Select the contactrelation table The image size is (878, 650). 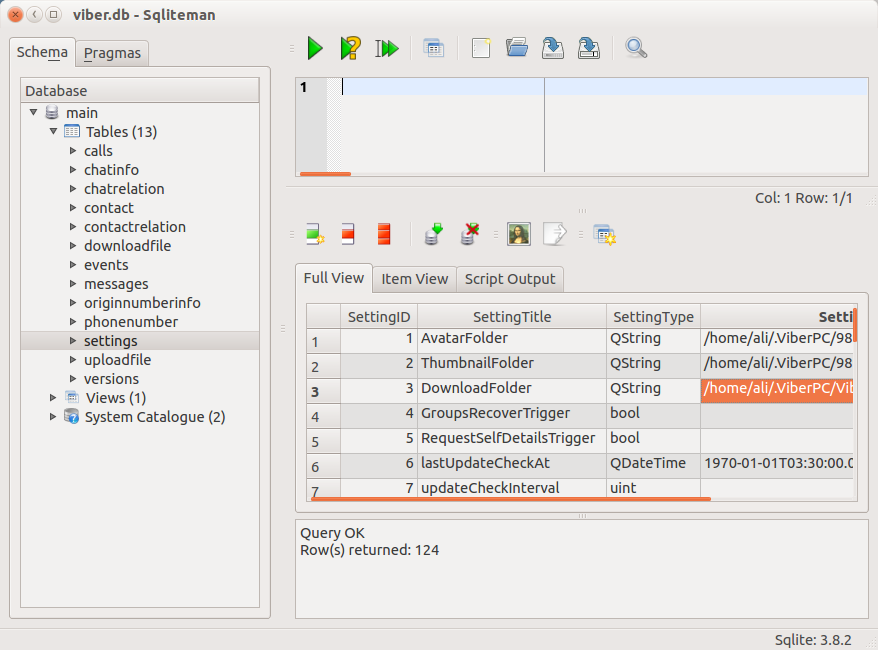tap(135, 227)
